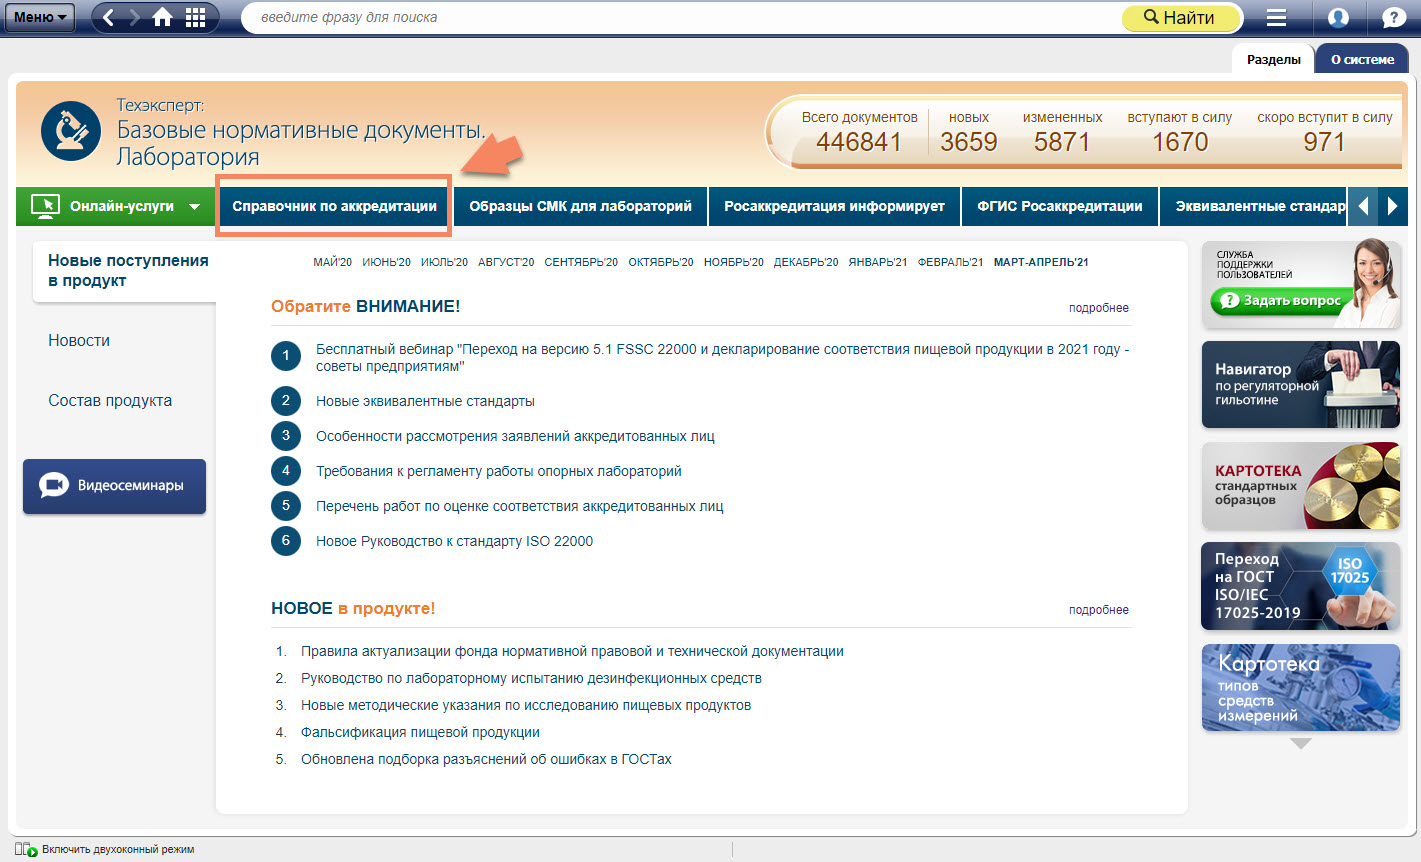Click the microscope laboratory logo icon
The image size is (1421, 862).
pos(71,131)
